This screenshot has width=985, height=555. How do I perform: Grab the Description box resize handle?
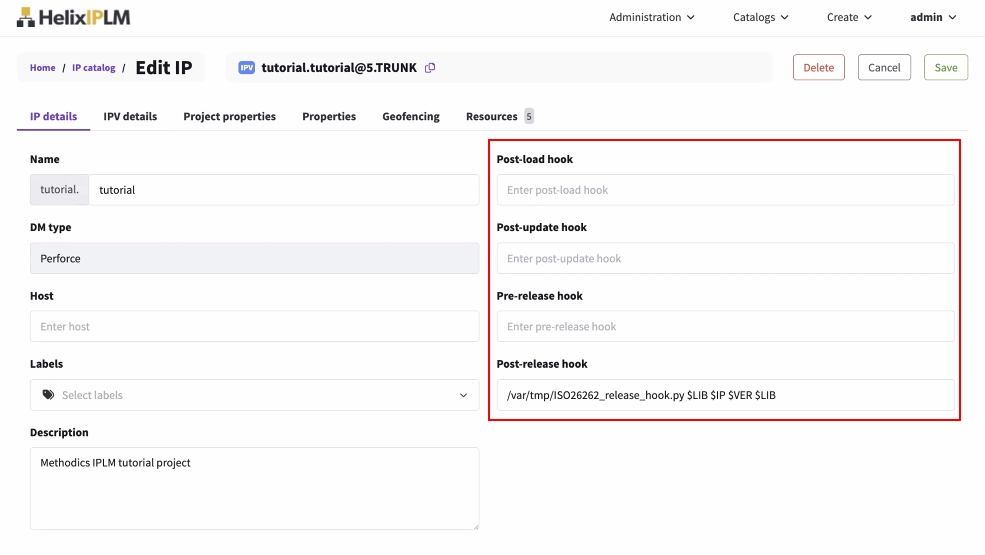(x=474, y=524)
